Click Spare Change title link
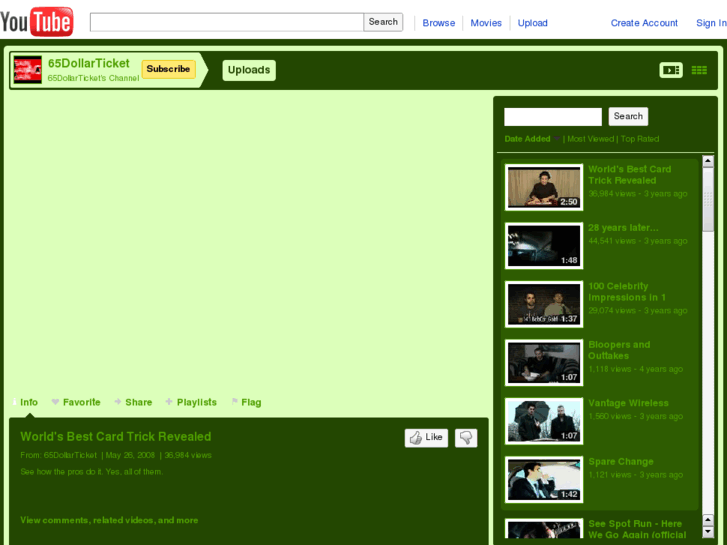727x545 pixels. [x=621, y=462]
